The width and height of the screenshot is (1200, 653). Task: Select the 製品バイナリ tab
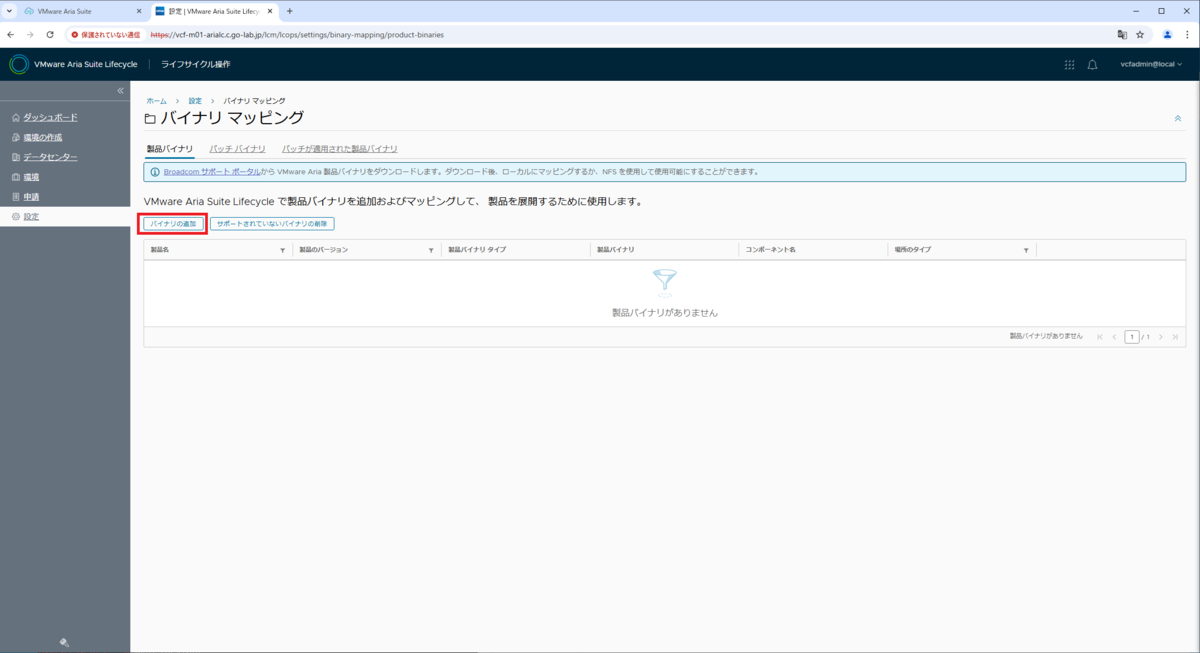170,149
